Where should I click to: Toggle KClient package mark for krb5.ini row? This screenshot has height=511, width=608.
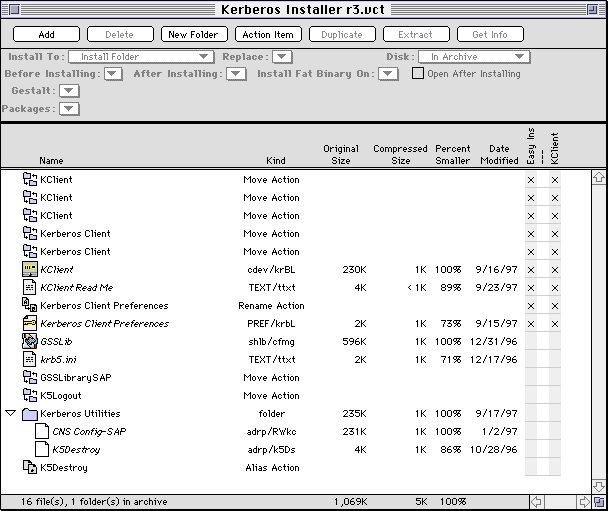pyautogui.click(x=555, y=360)
